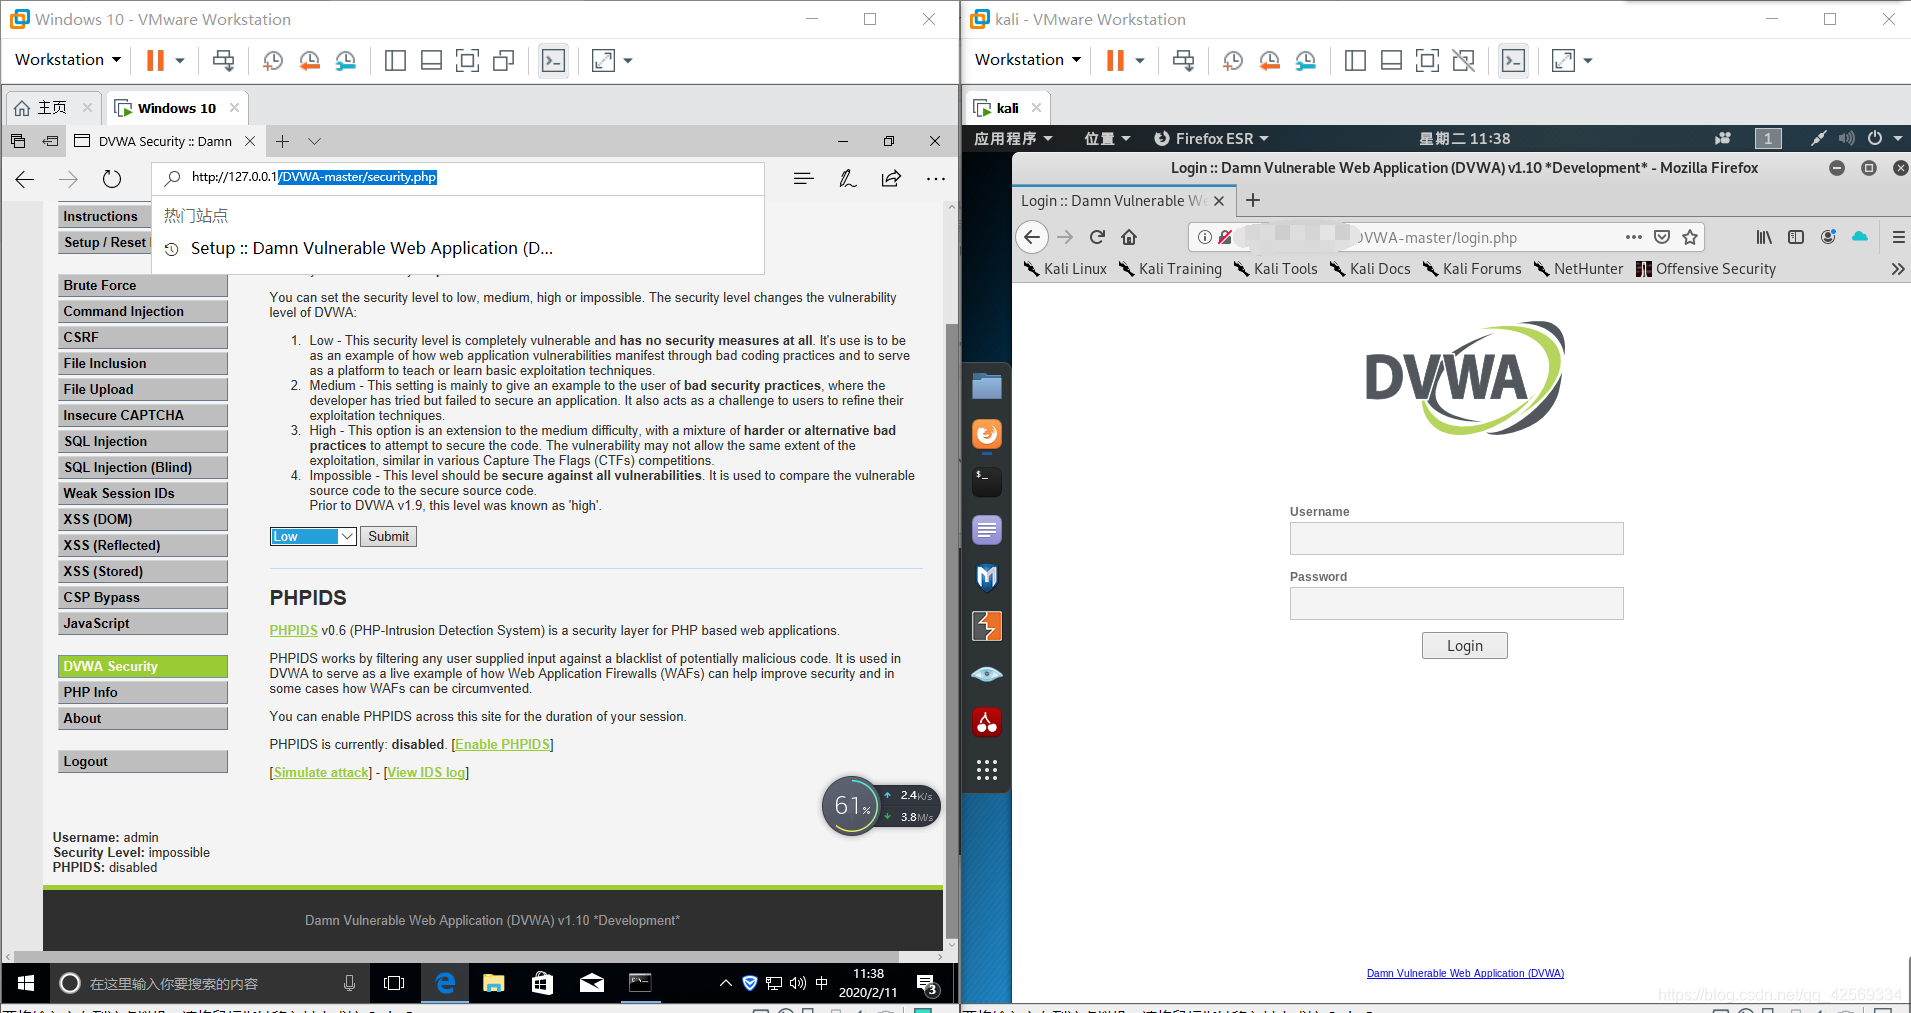Show more Firefox bookmarks chevron
Image resolution: width=1911 pixels, height=1013 pixels.
tap(1898, 269)
